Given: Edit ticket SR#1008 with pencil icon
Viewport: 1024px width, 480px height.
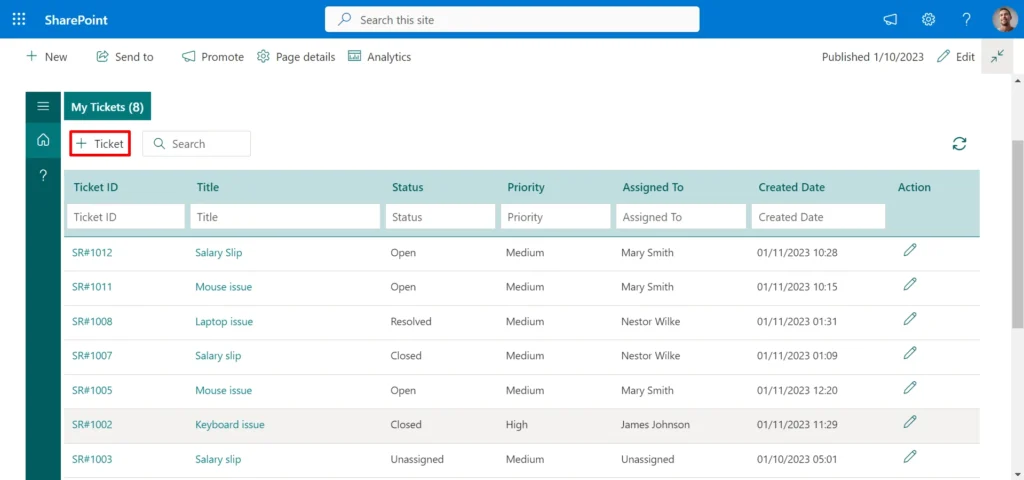Looking at the screenshot, I should (x=910, y=319).
